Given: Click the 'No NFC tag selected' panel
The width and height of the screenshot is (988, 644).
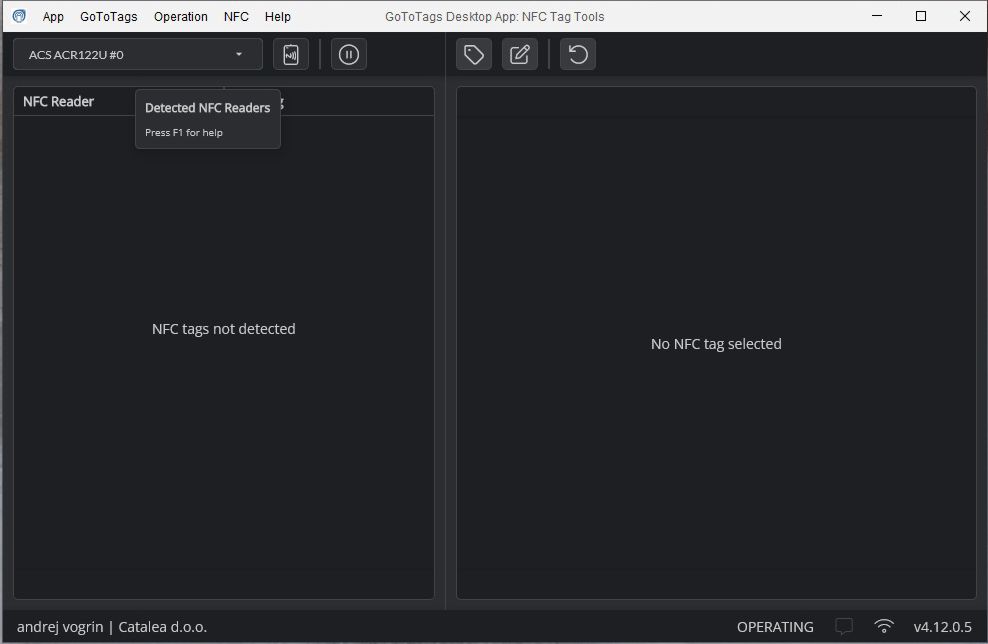Looking at the screenshot, I should [716, 343].
